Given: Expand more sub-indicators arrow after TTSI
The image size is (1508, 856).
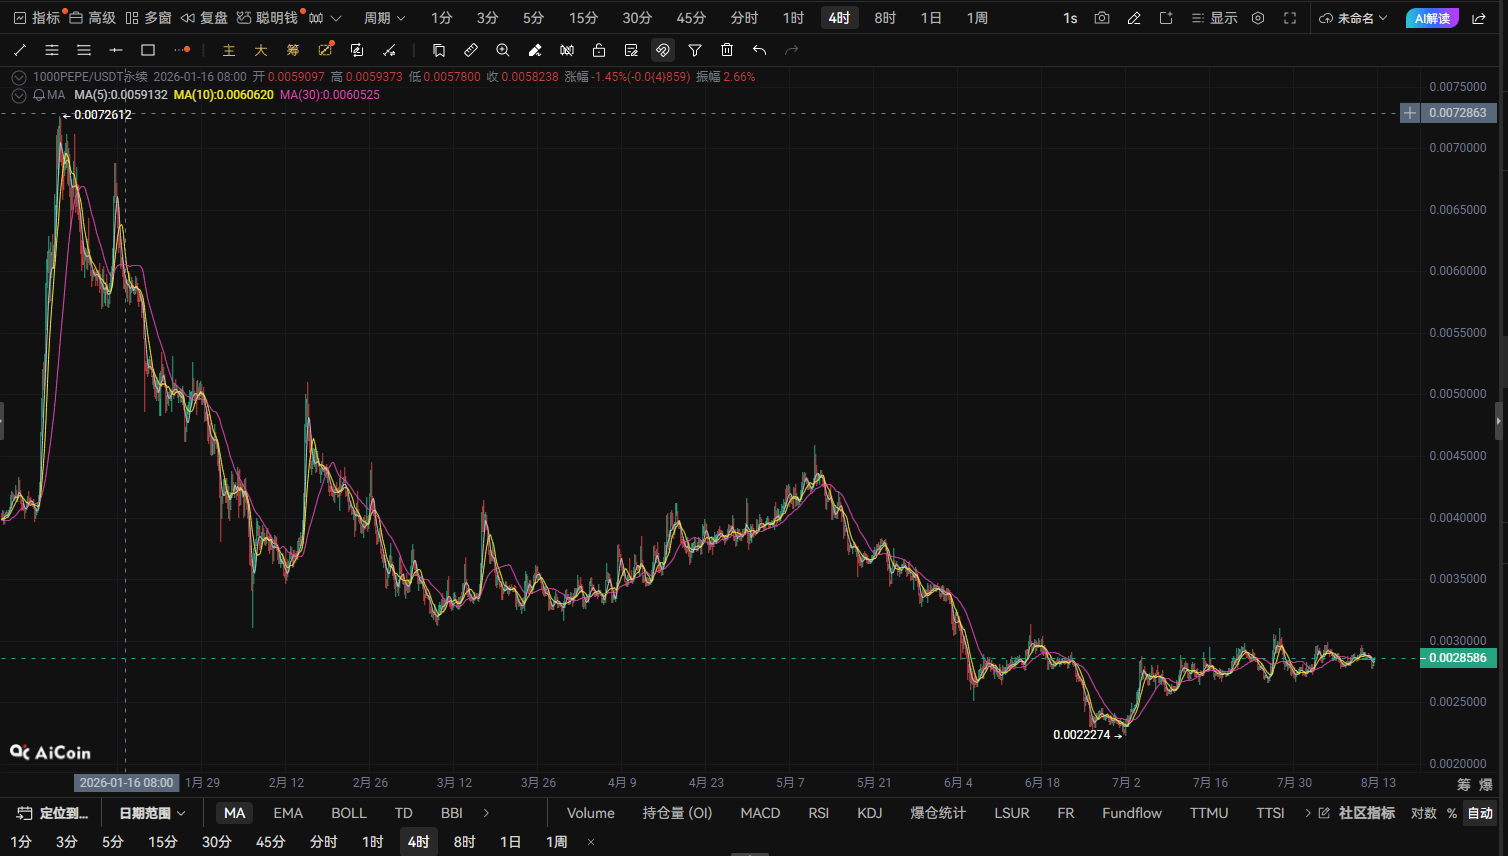Looking at the screenshot, I should pos(1307,813).
